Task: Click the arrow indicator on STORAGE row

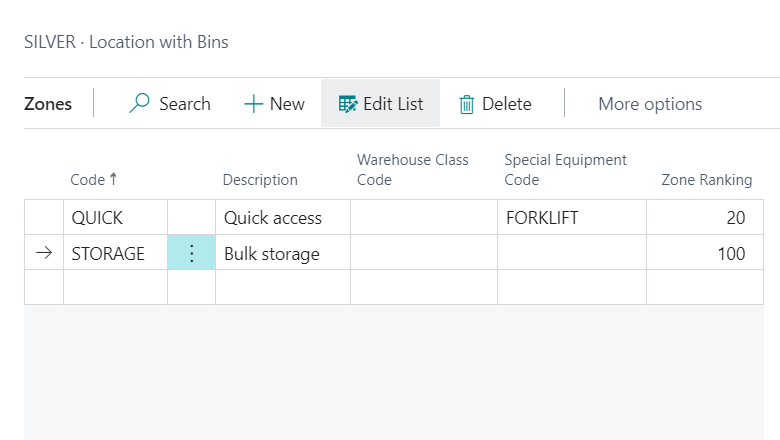Action: [43, 254]
